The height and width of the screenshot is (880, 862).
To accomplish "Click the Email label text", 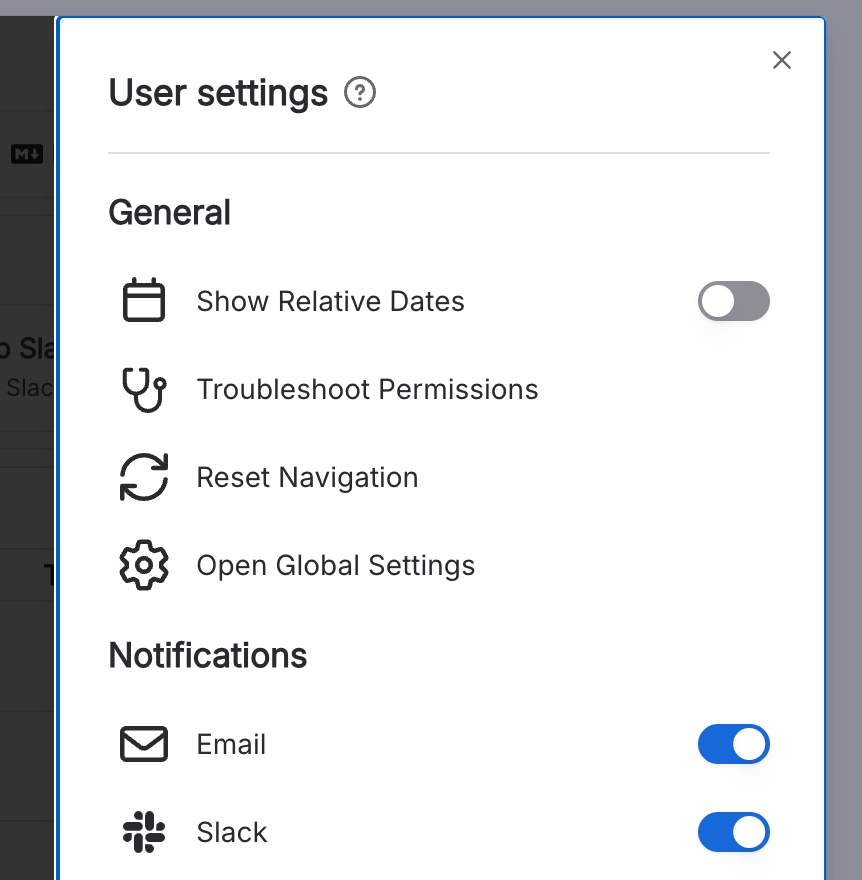I will click(231, 744).
